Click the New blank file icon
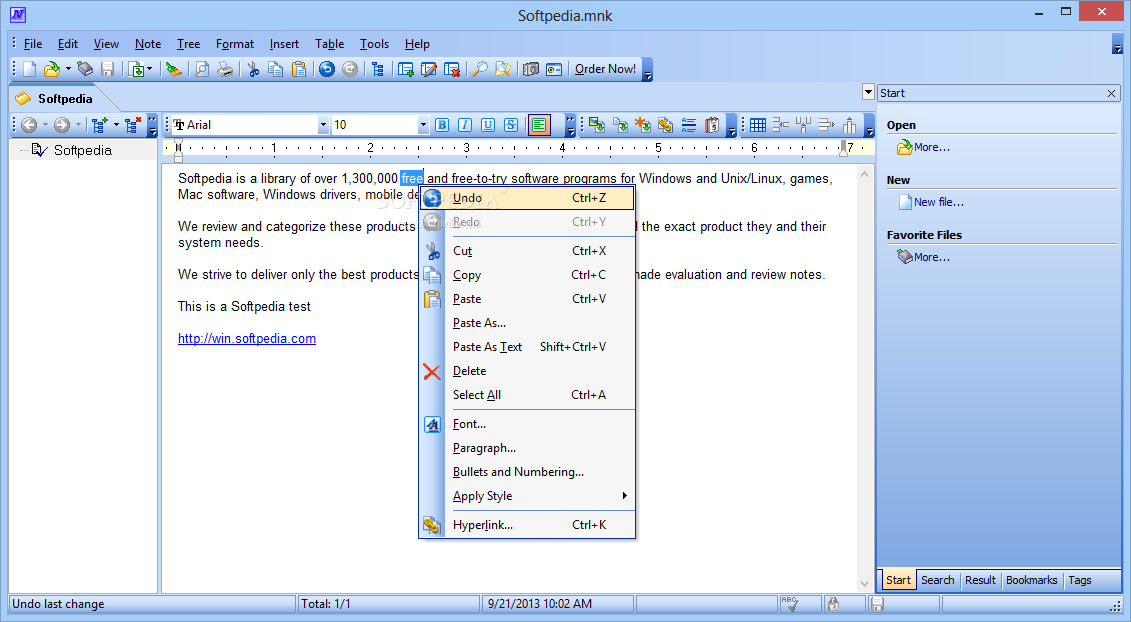 (30, 69)
